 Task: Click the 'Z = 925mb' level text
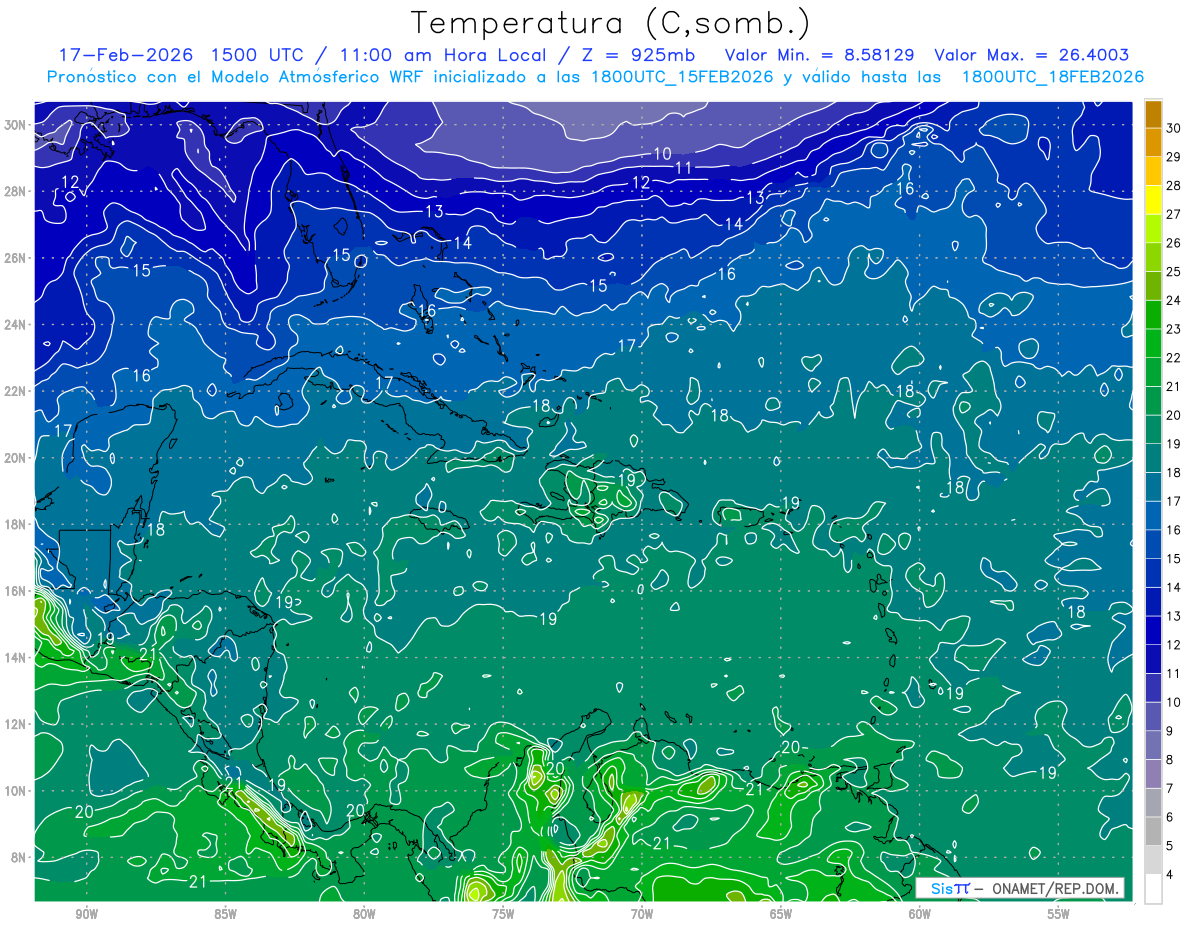coord(640,55)
